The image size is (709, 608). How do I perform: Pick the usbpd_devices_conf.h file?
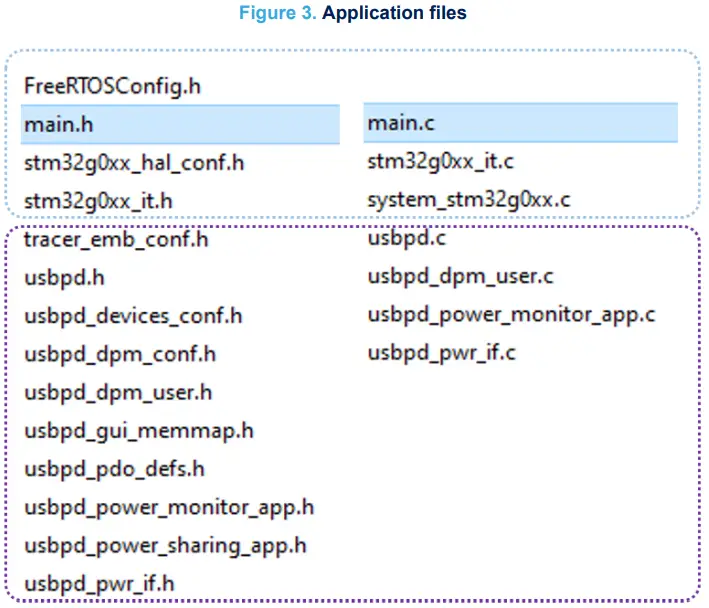click(133, 316)
